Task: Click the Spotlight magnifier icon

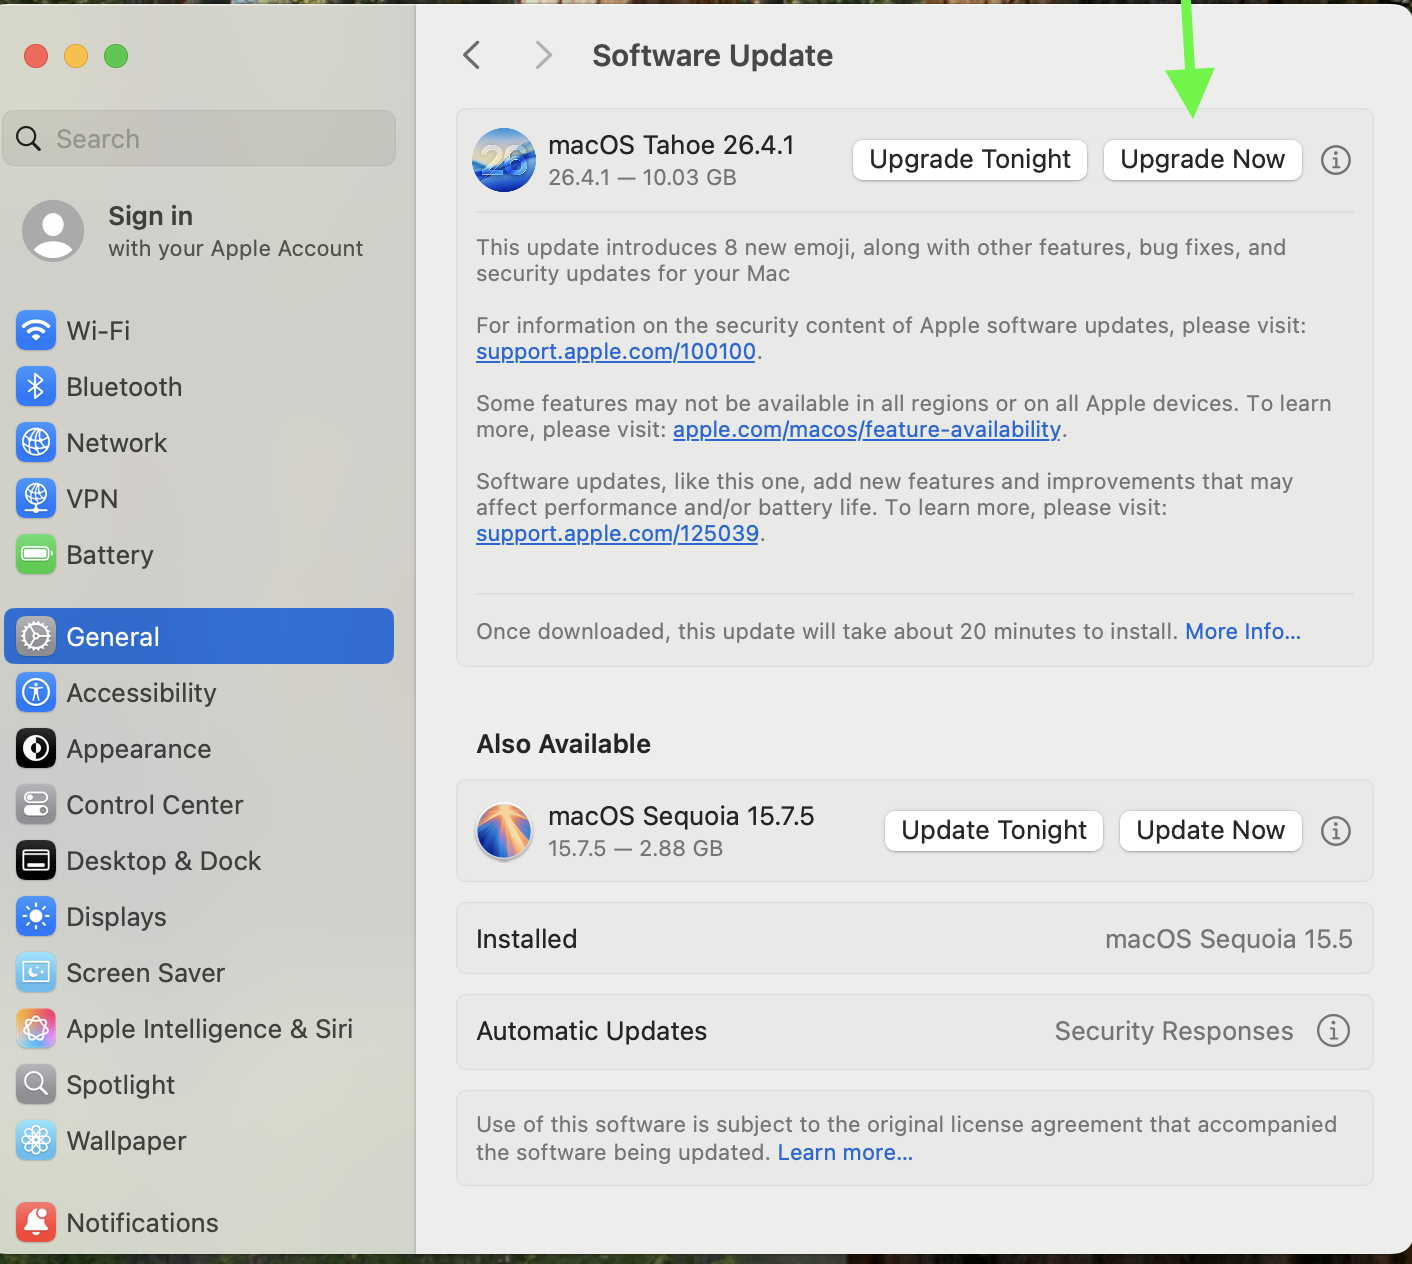Action: [x=36, y=1084]
